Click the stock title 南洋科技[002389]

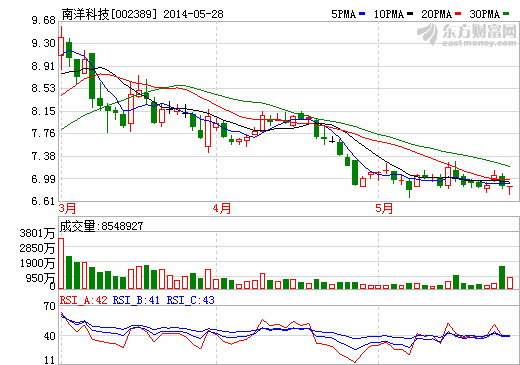click(x=109, y=14)
